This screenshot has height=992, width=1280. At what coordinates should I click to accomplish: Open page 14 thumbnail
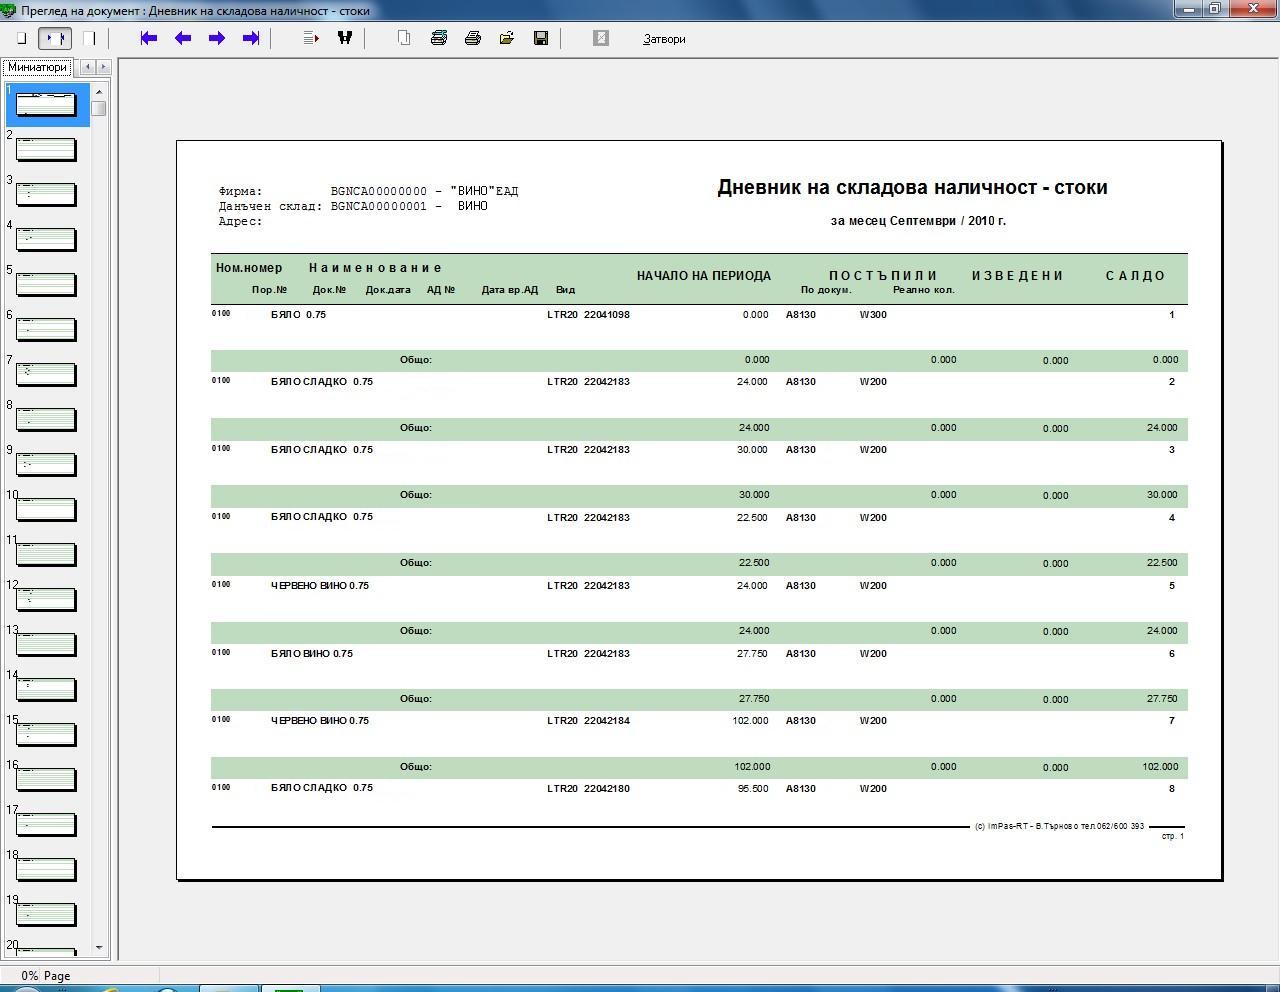pyautogui.click(x=46, y=689)
